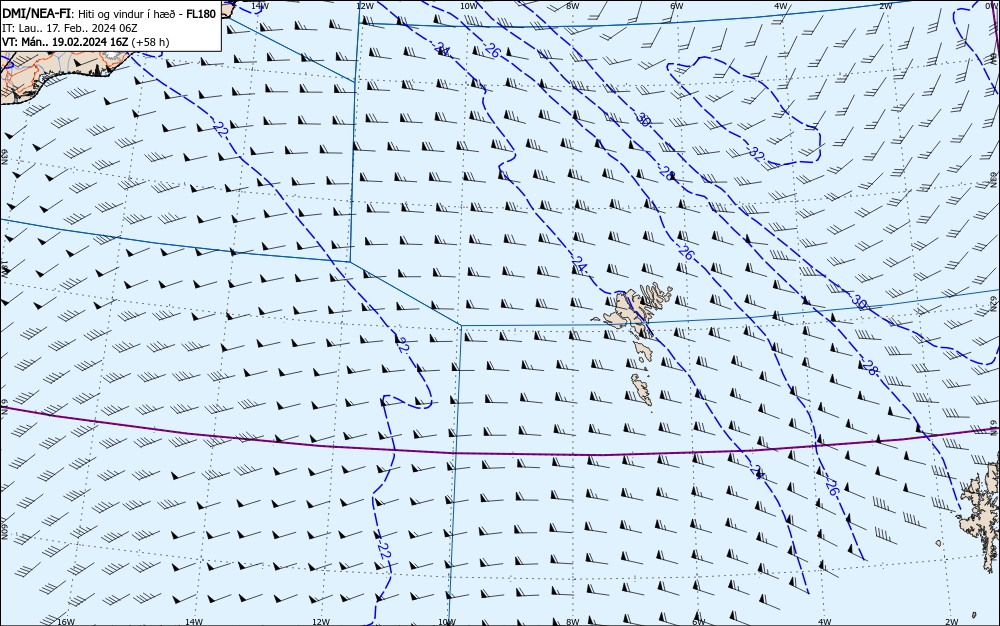Click the "22" label on the southernmost contour segment
Viewport: 1000px width, 626px height.
(383, 551)
